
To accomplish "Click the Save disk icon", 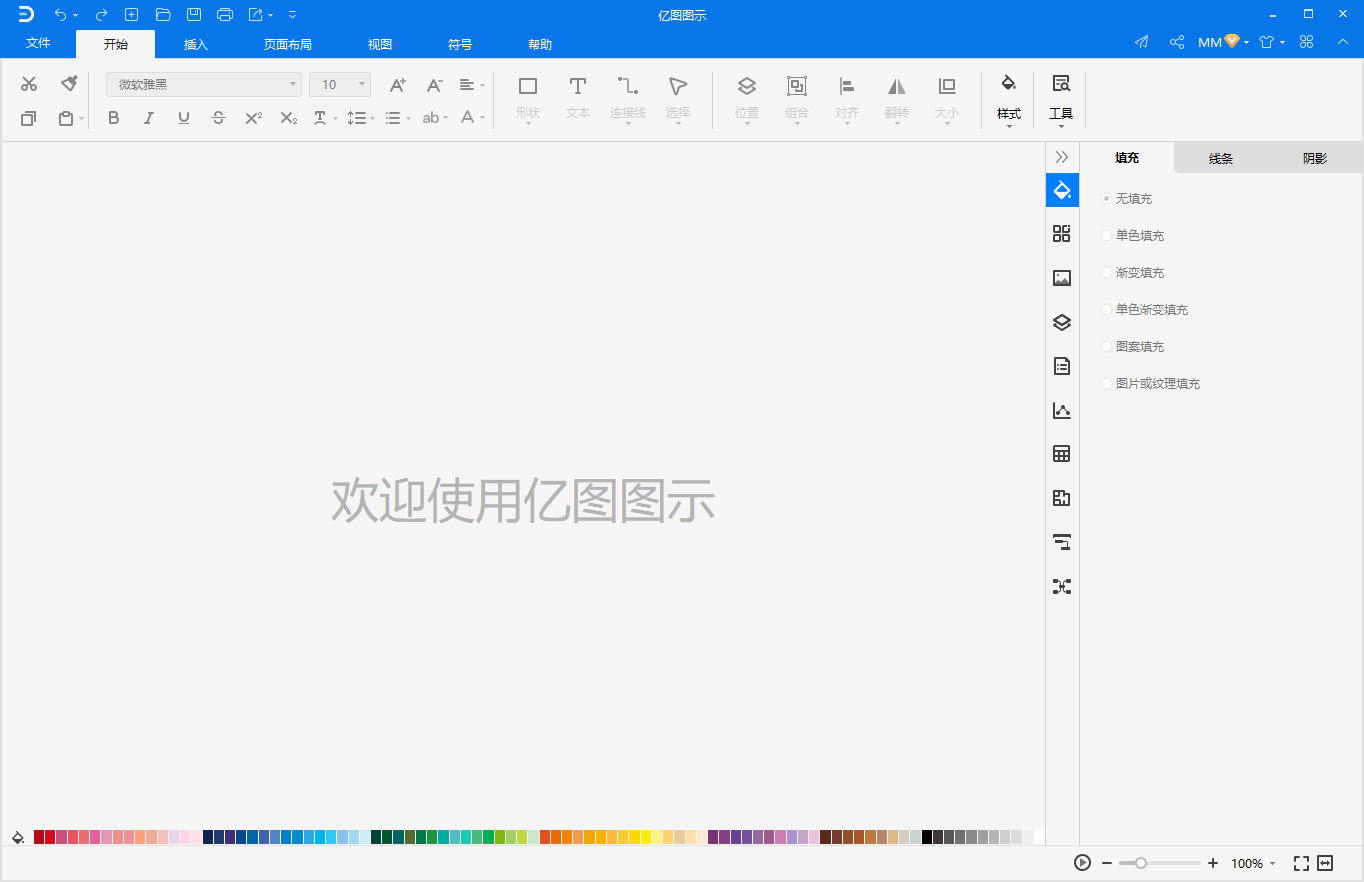I will pos(194,14).
